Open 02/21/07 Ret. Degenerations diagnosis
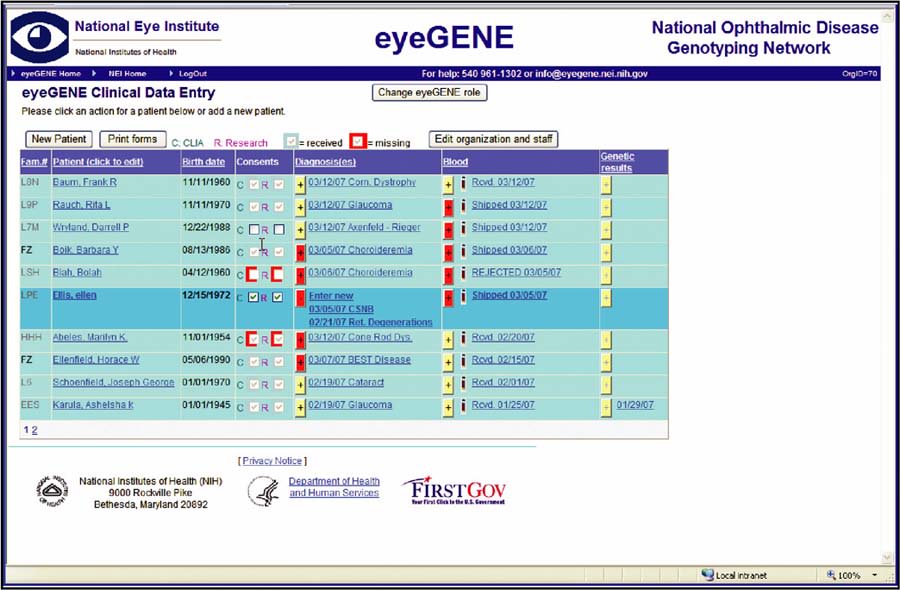 (x=371, y=322)
